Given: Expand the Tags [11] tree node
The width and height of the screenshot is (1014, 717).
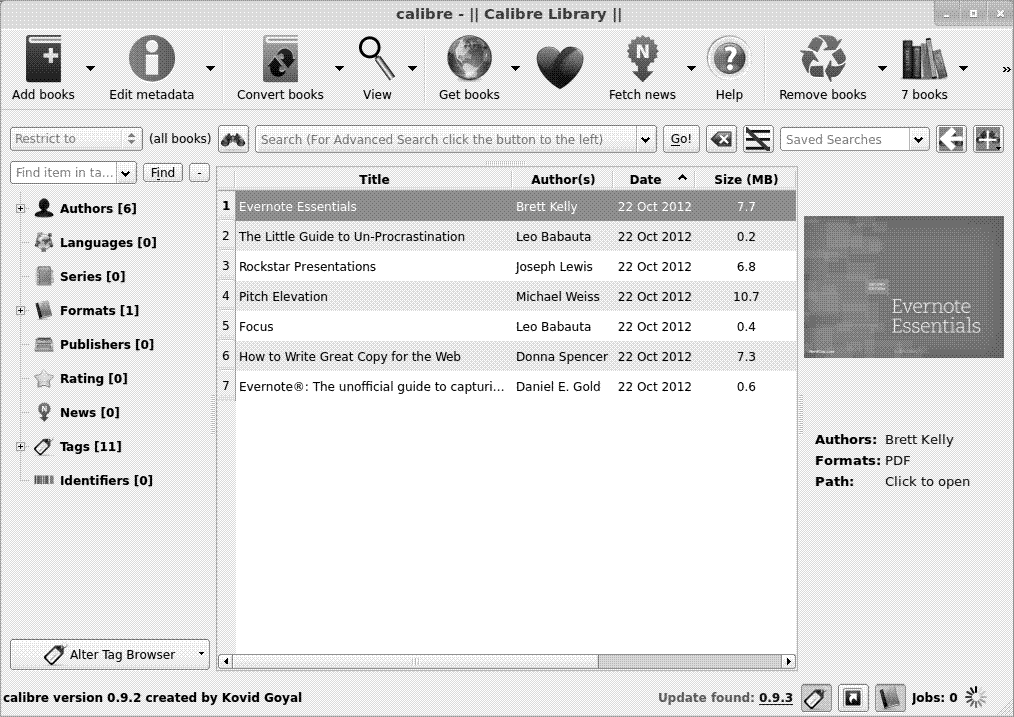Looking at the screenshot, I should coord(21,446).
